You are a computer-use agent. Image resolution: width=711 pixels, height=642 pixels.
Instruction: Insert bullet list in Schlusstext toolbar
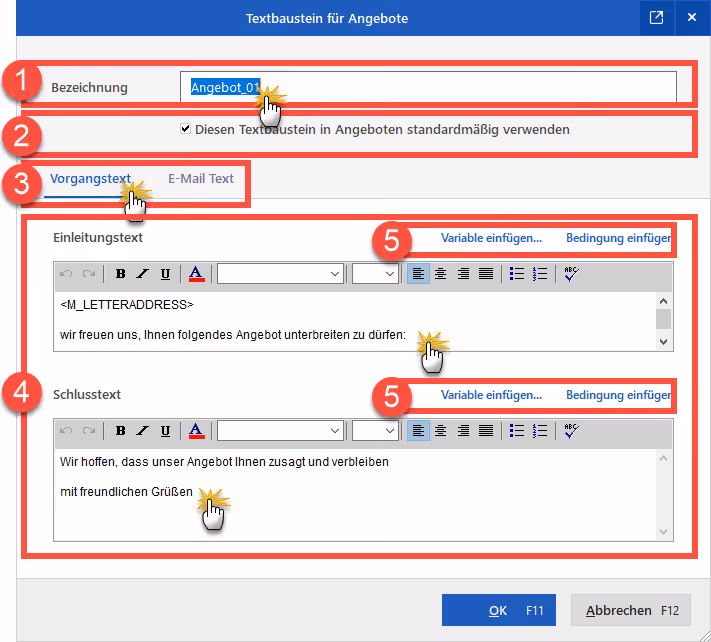click(517, 431)
